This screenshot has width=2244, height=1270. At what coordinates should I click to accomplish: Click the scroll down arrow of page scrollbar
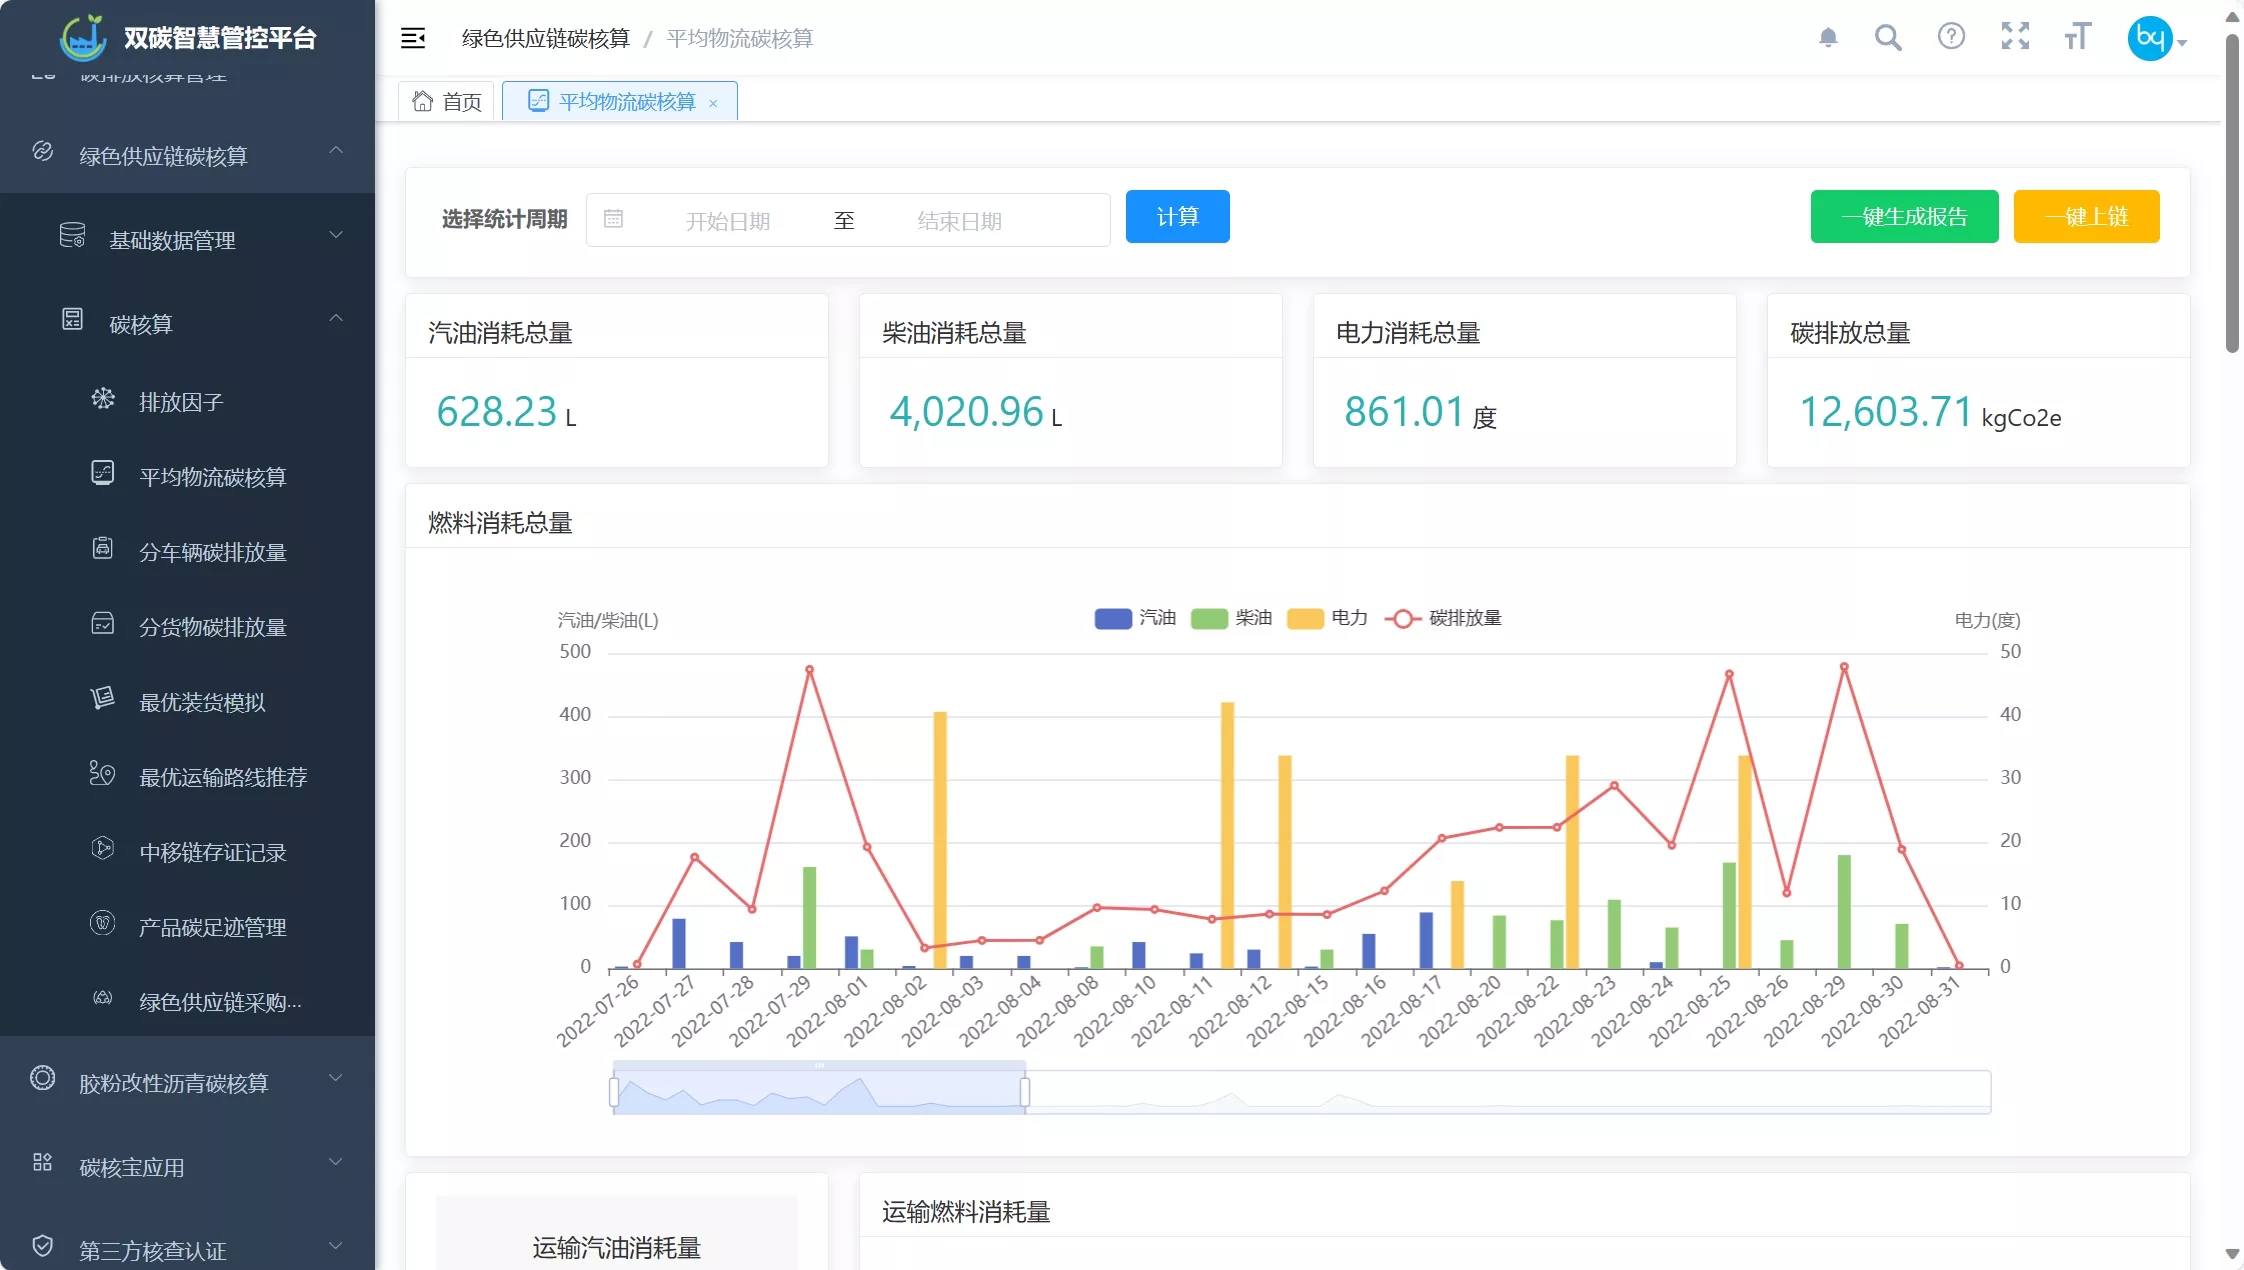pos(2232,1254)
